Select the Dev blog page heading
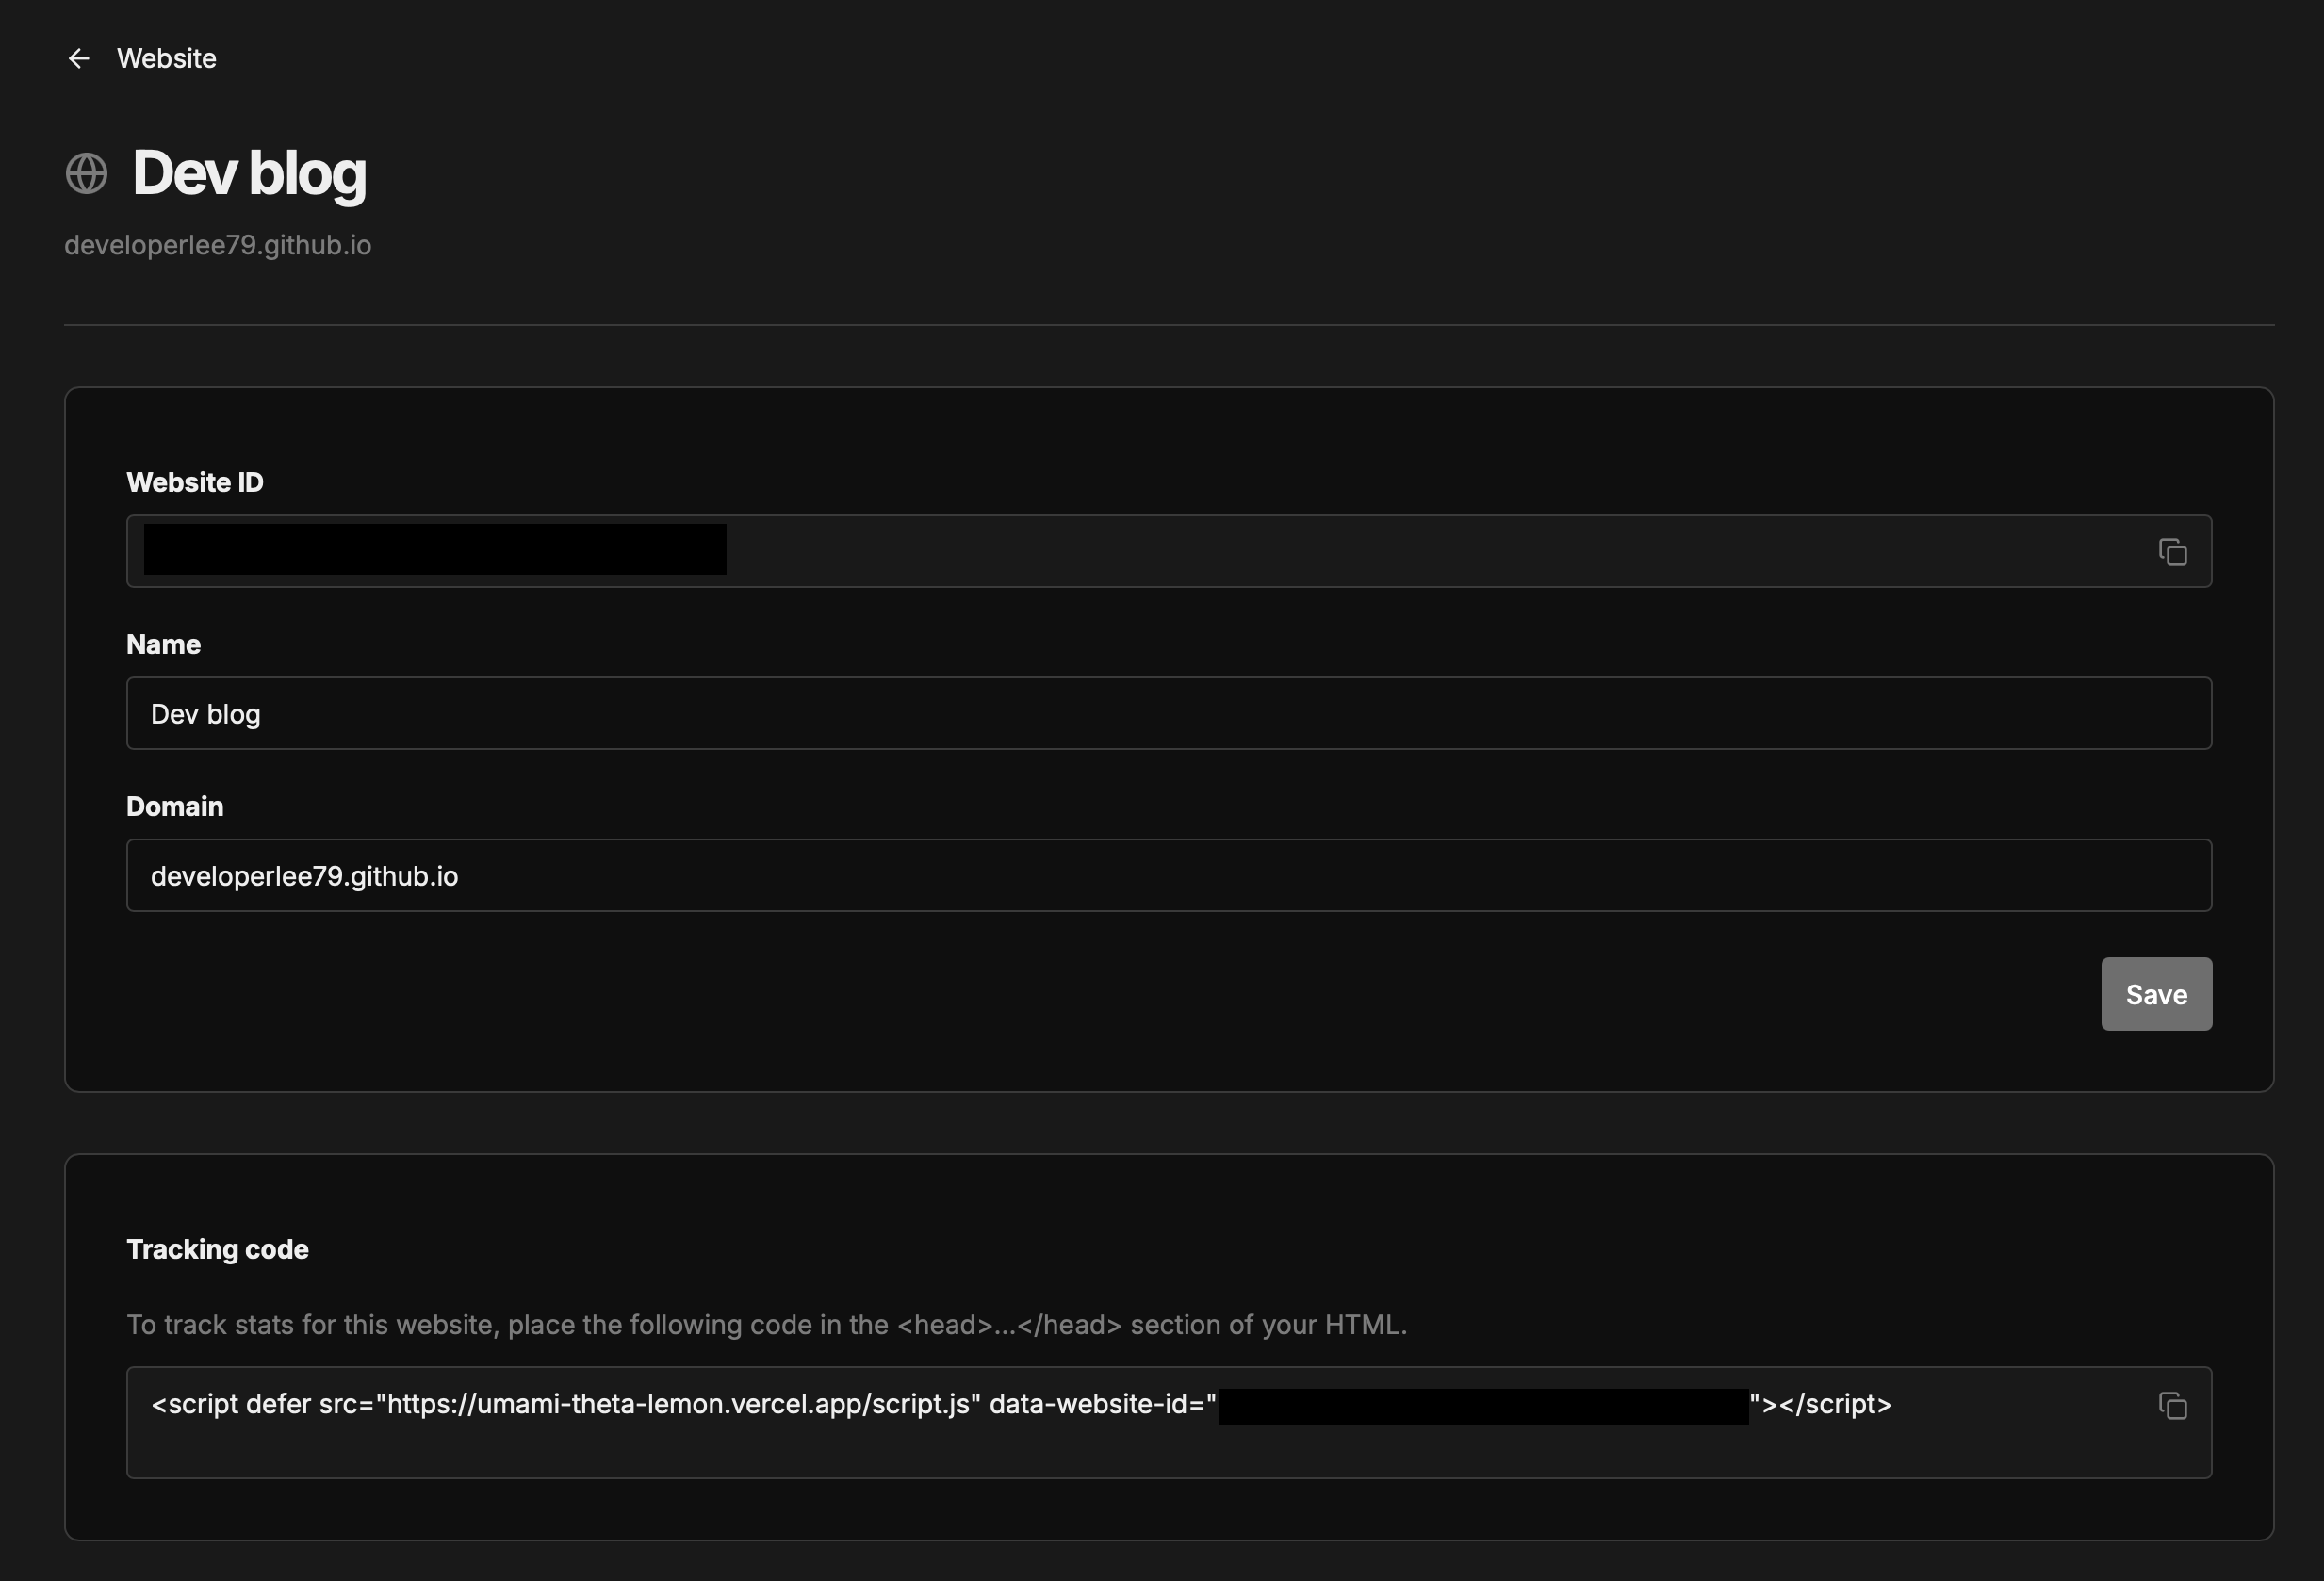The image size is (2324, 1581). tap(250, 172)
